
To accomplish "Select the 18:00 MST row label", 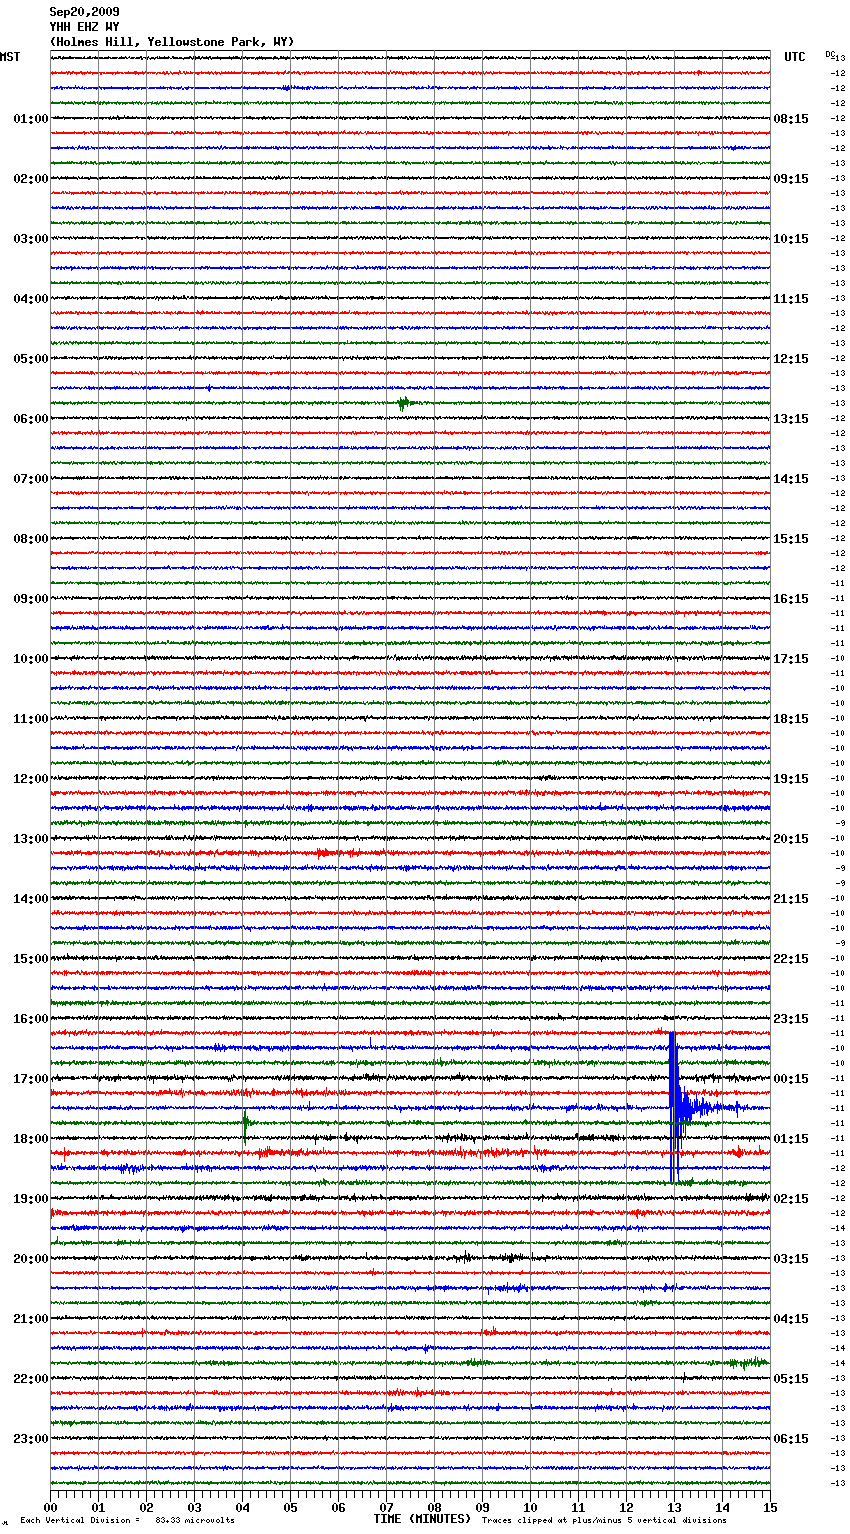I will coord(30,1139).
